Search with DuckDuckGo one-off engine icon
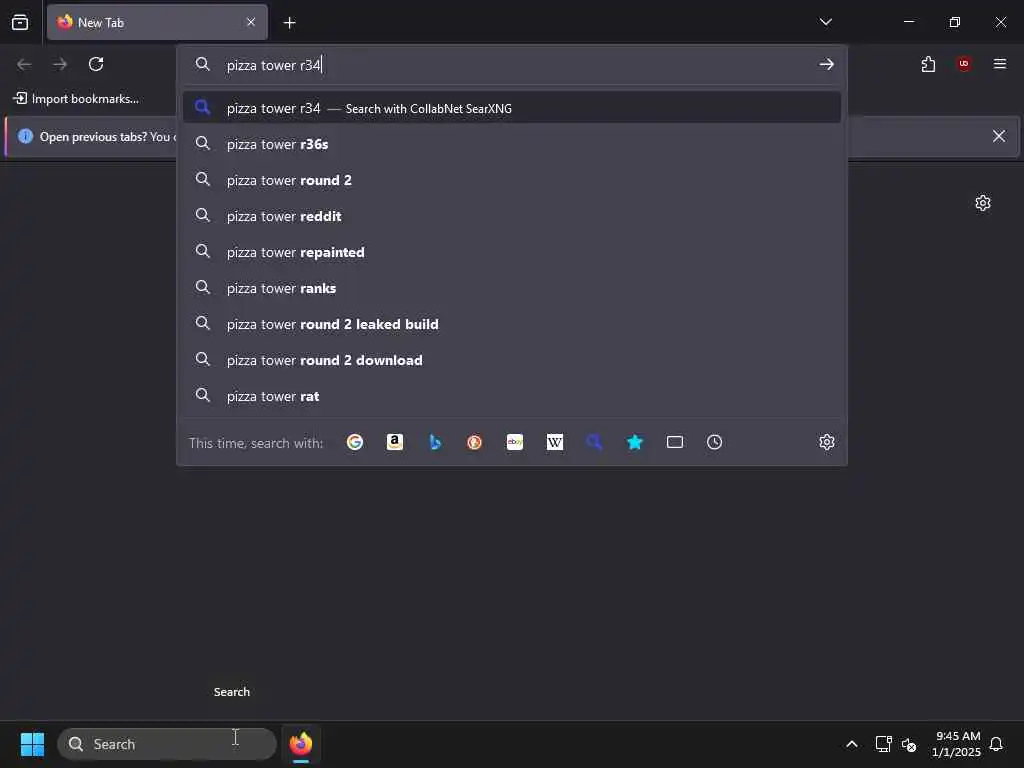The image size is (1024, 768). (475, 442)
